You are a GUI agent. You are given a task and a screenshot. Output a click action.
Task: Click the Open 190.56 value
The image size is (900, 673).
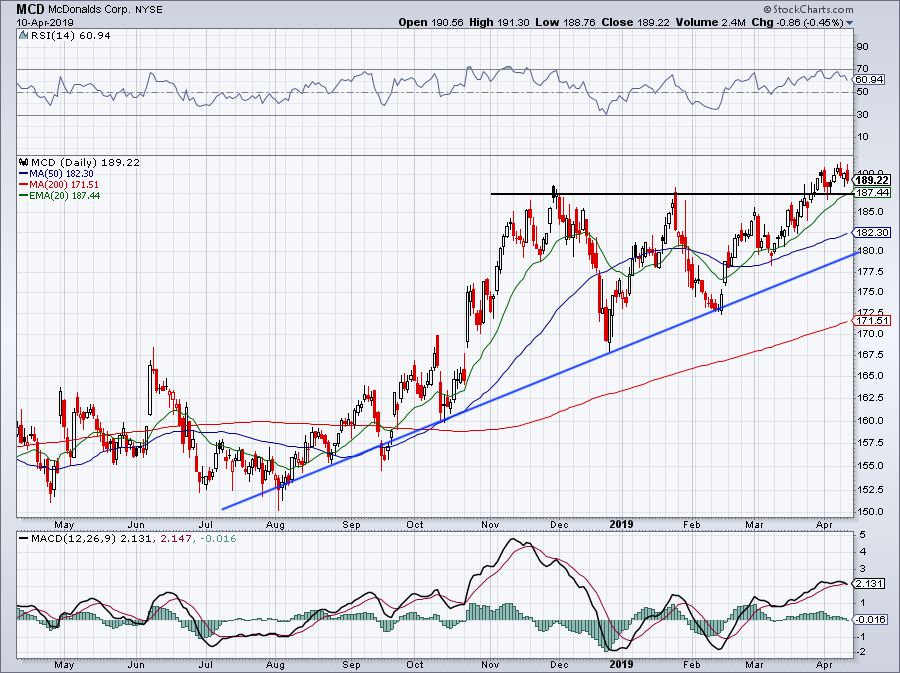(x=431, y=22)
